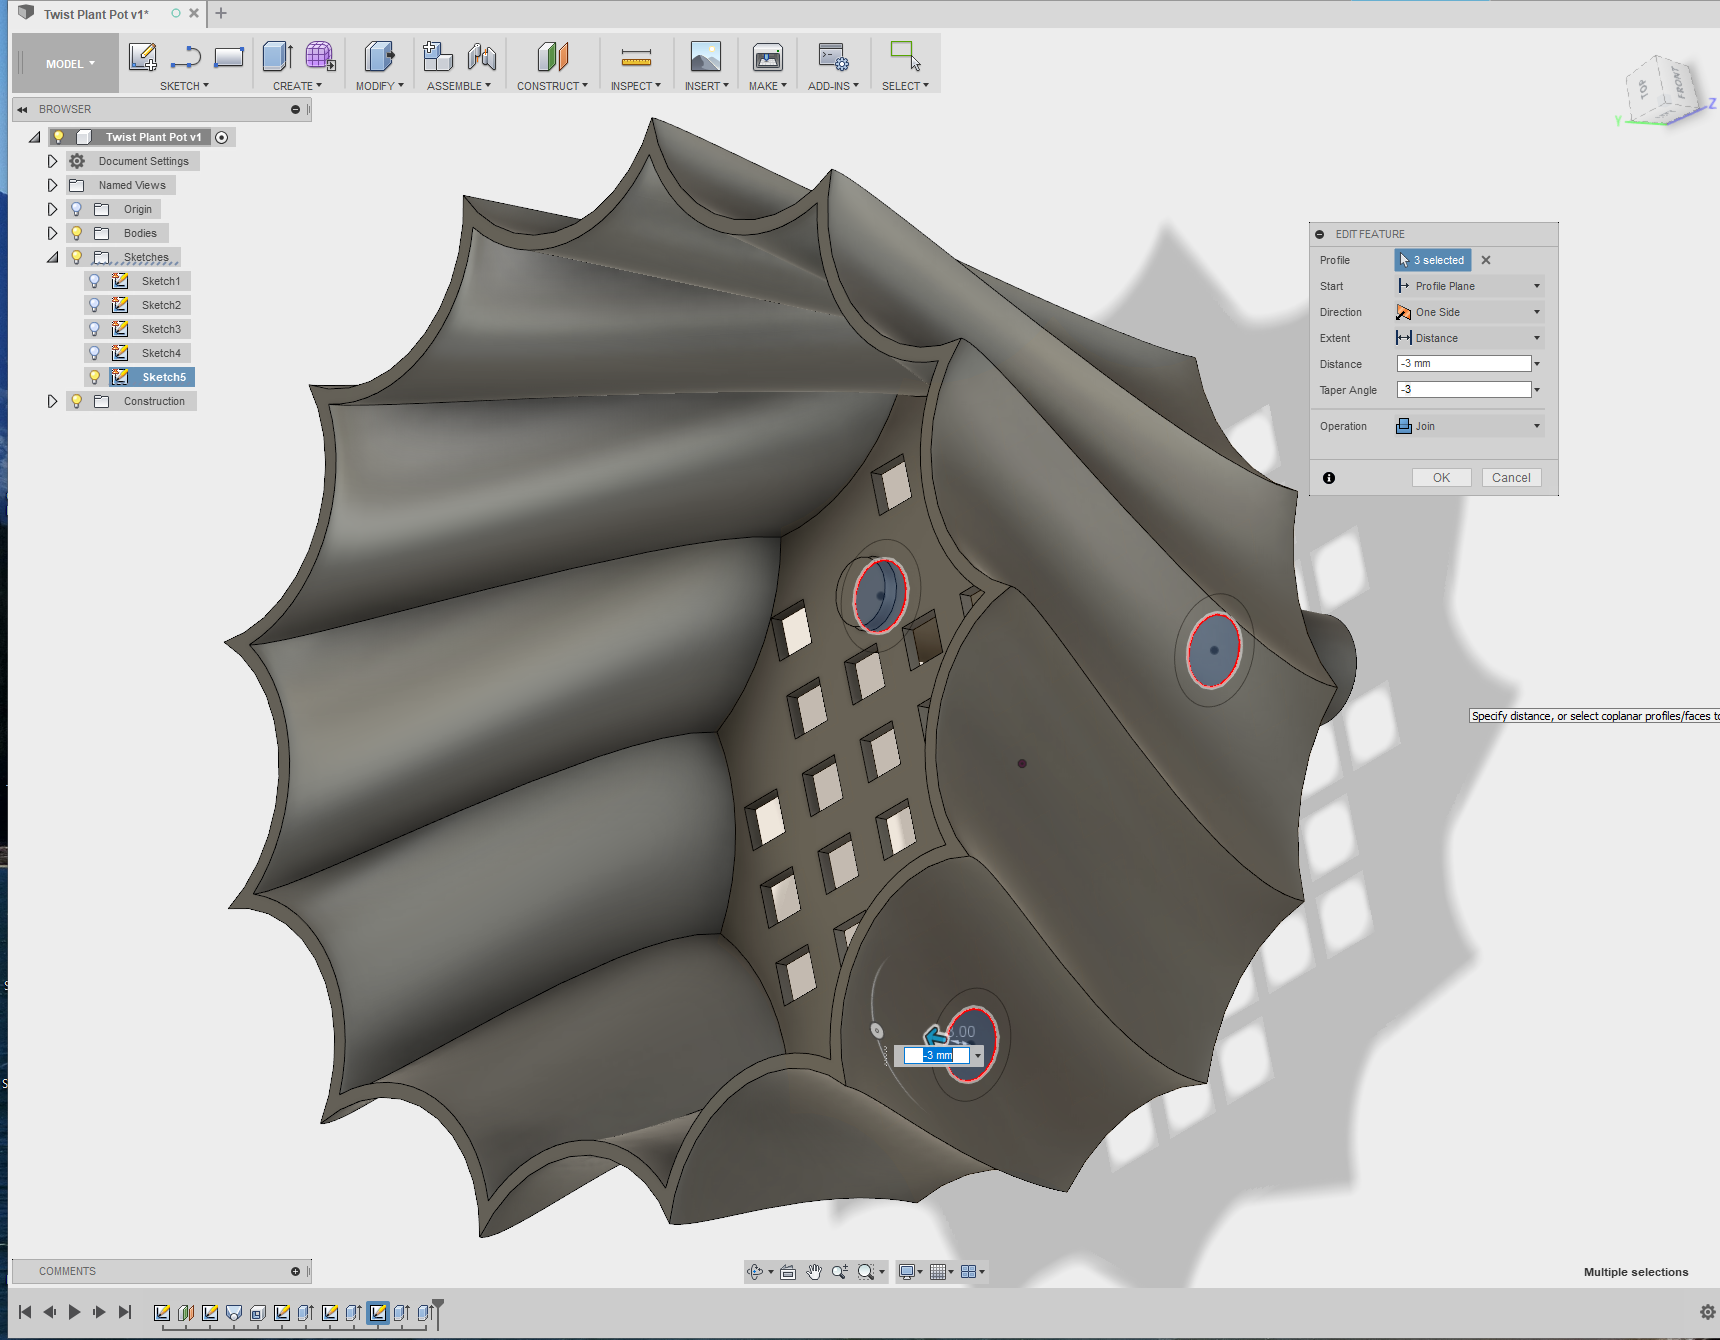Click the Offset Plane construct icon

[x=552, y=57]
